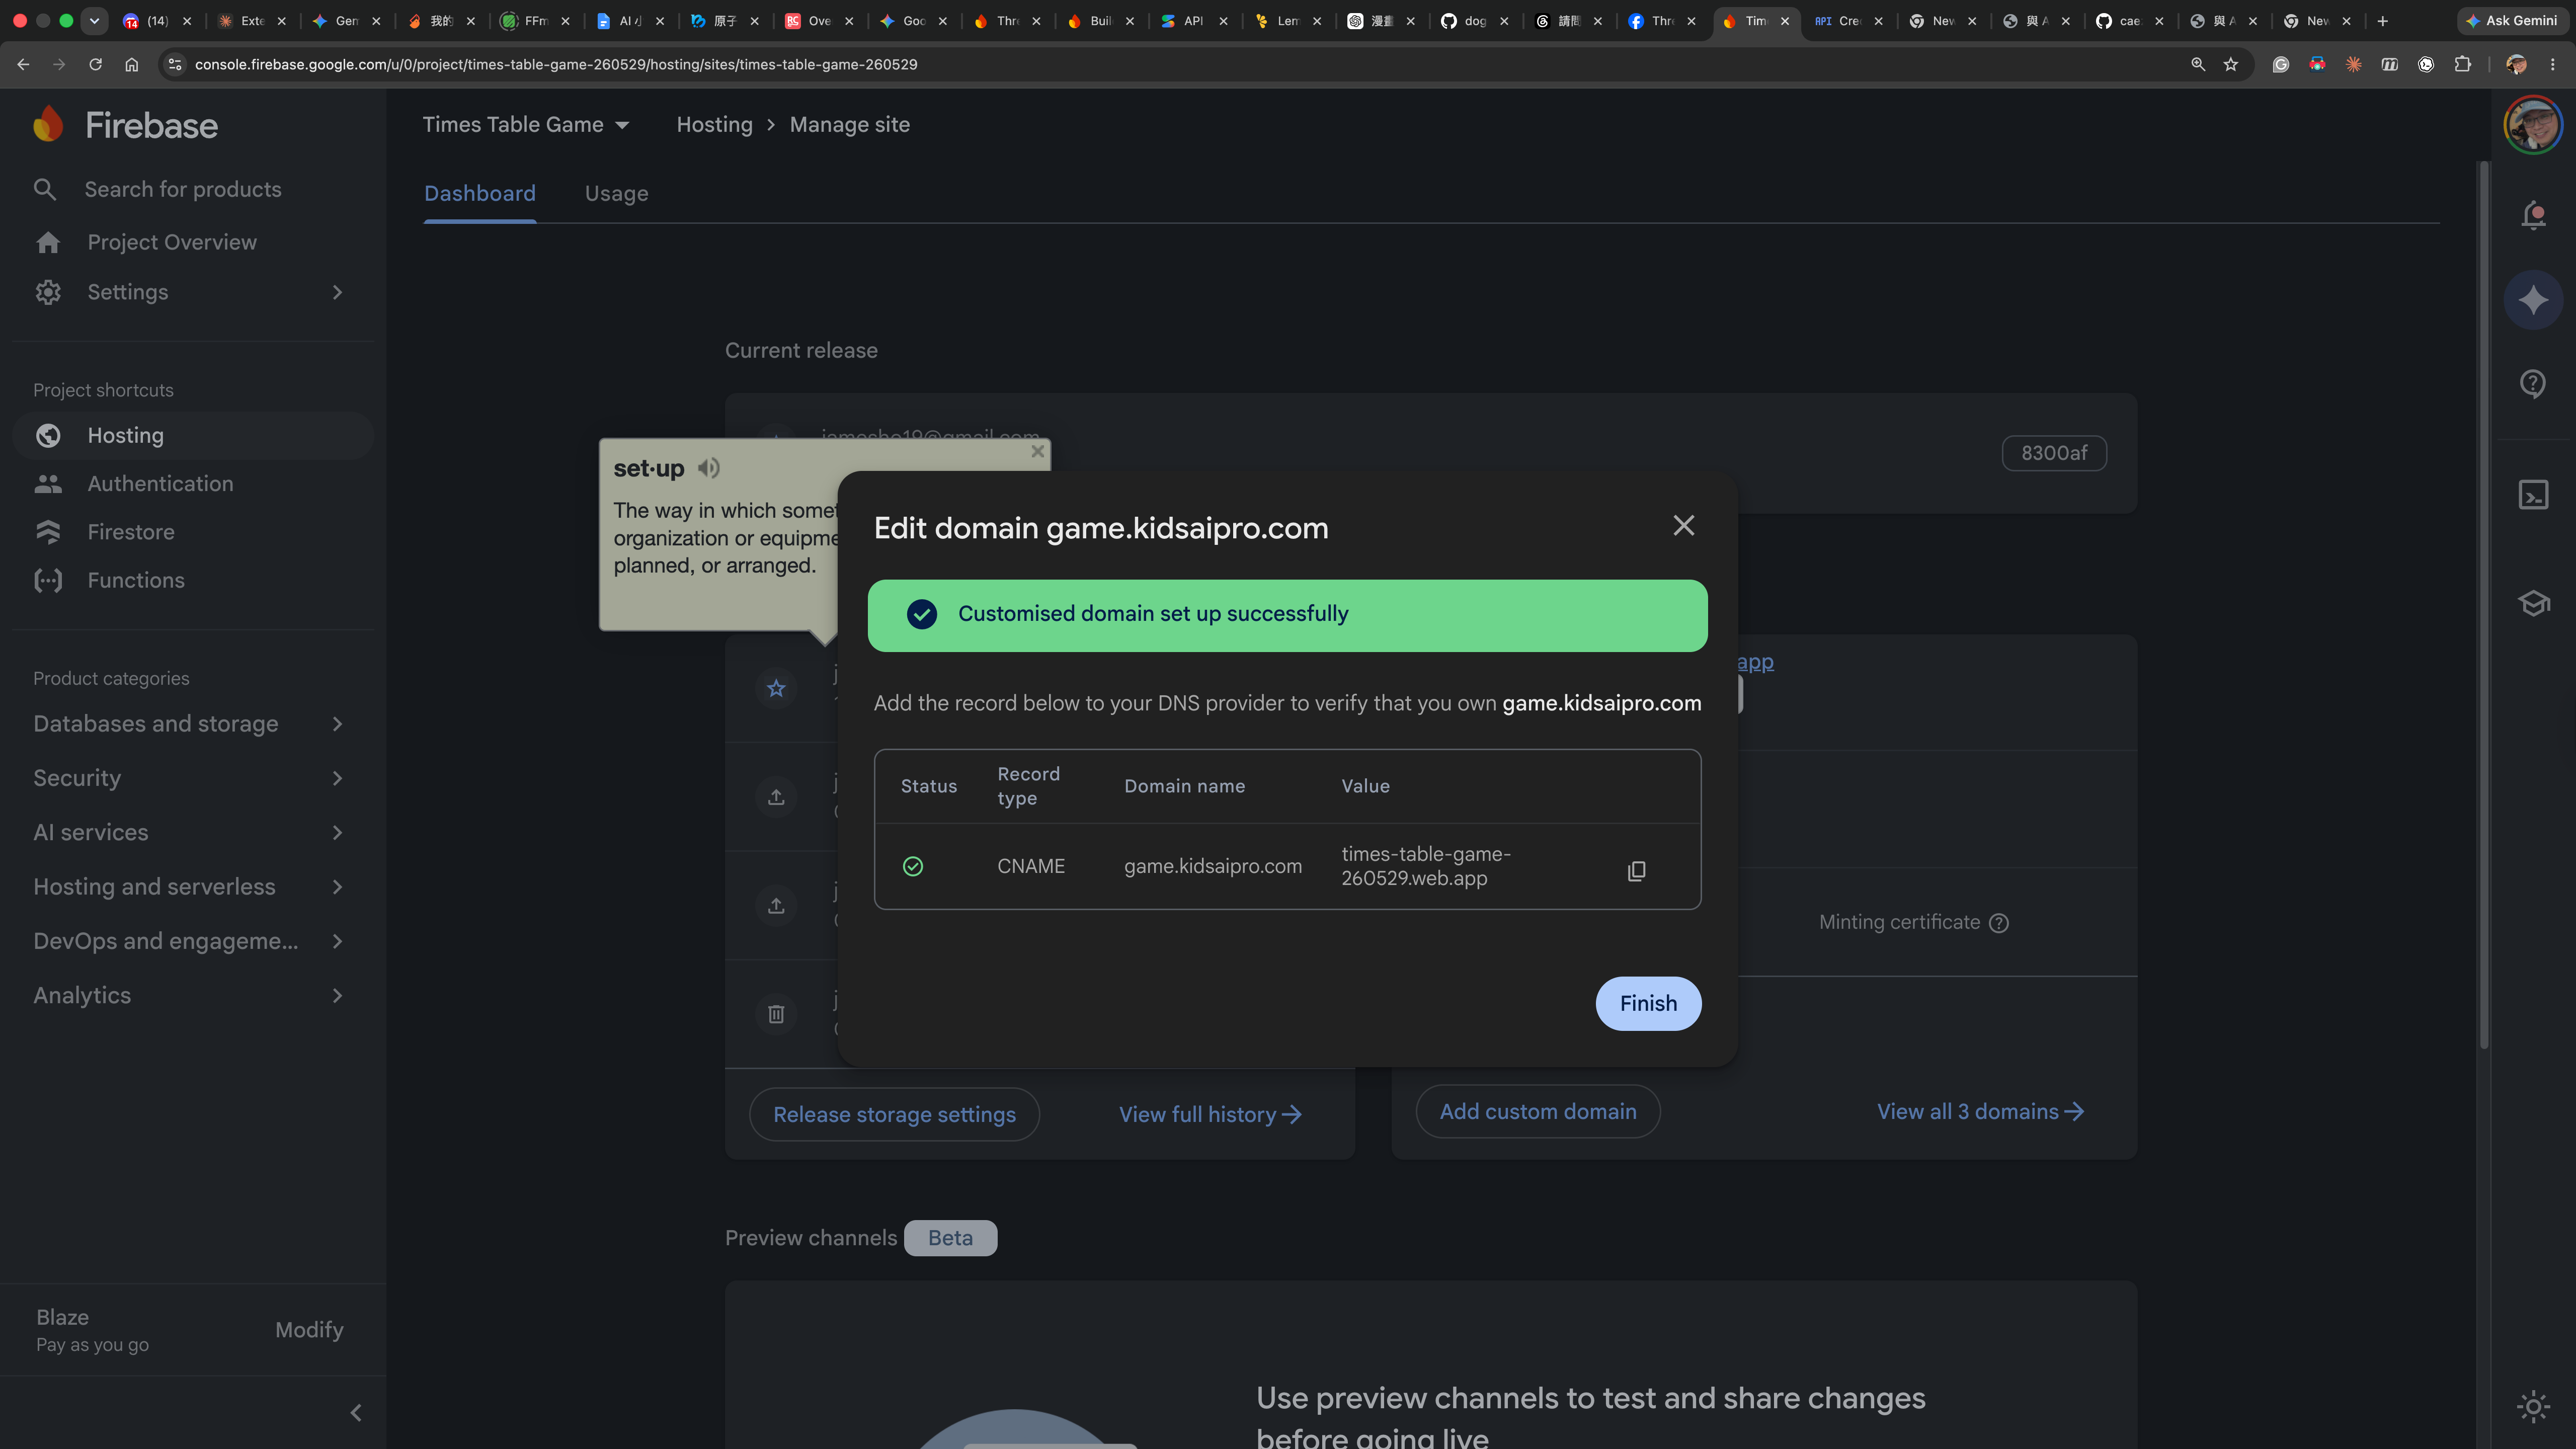Screen dimensions: 2576x1449
Task: Open Gemini in Firebase sparkle icon
Action: (2533, 299)
